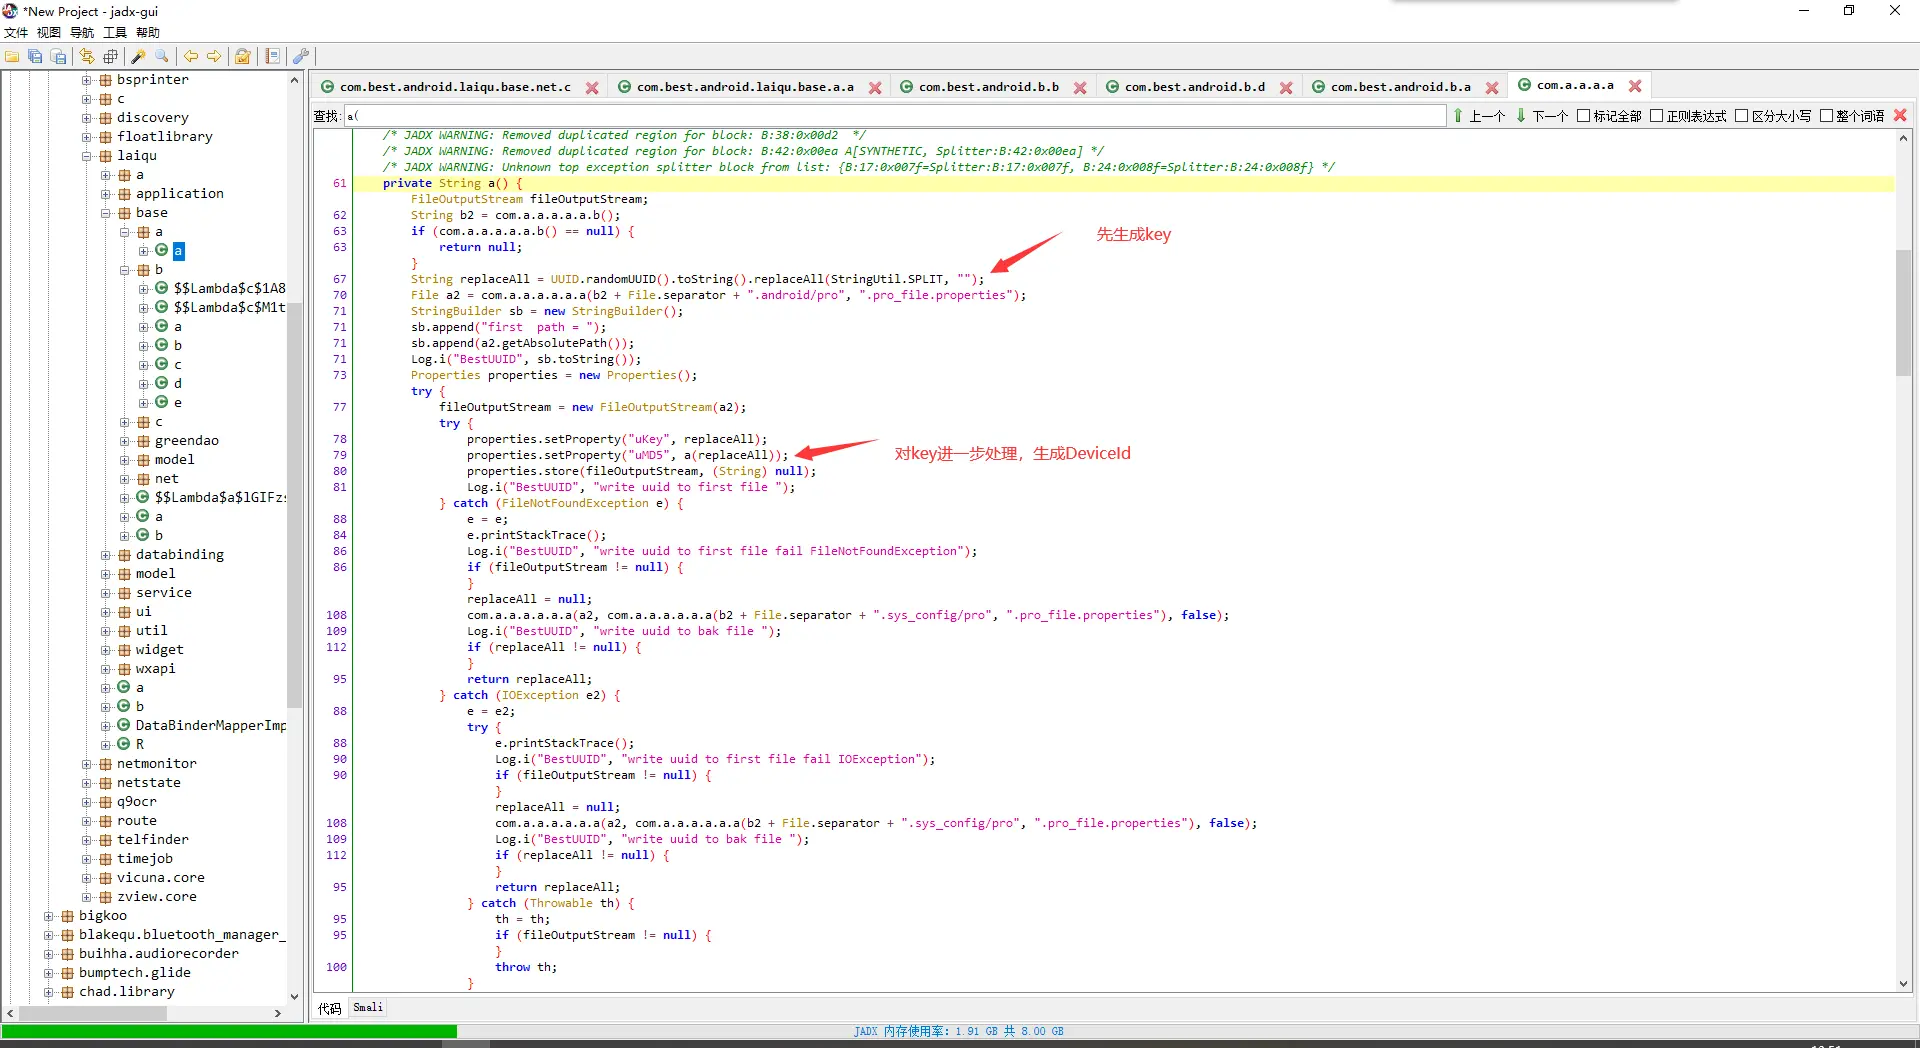Enable the 区分大小写 (match case) checkbox
Image resolution: width=1920 pixels, height=1048 pixels.
tap(1742, 116)
